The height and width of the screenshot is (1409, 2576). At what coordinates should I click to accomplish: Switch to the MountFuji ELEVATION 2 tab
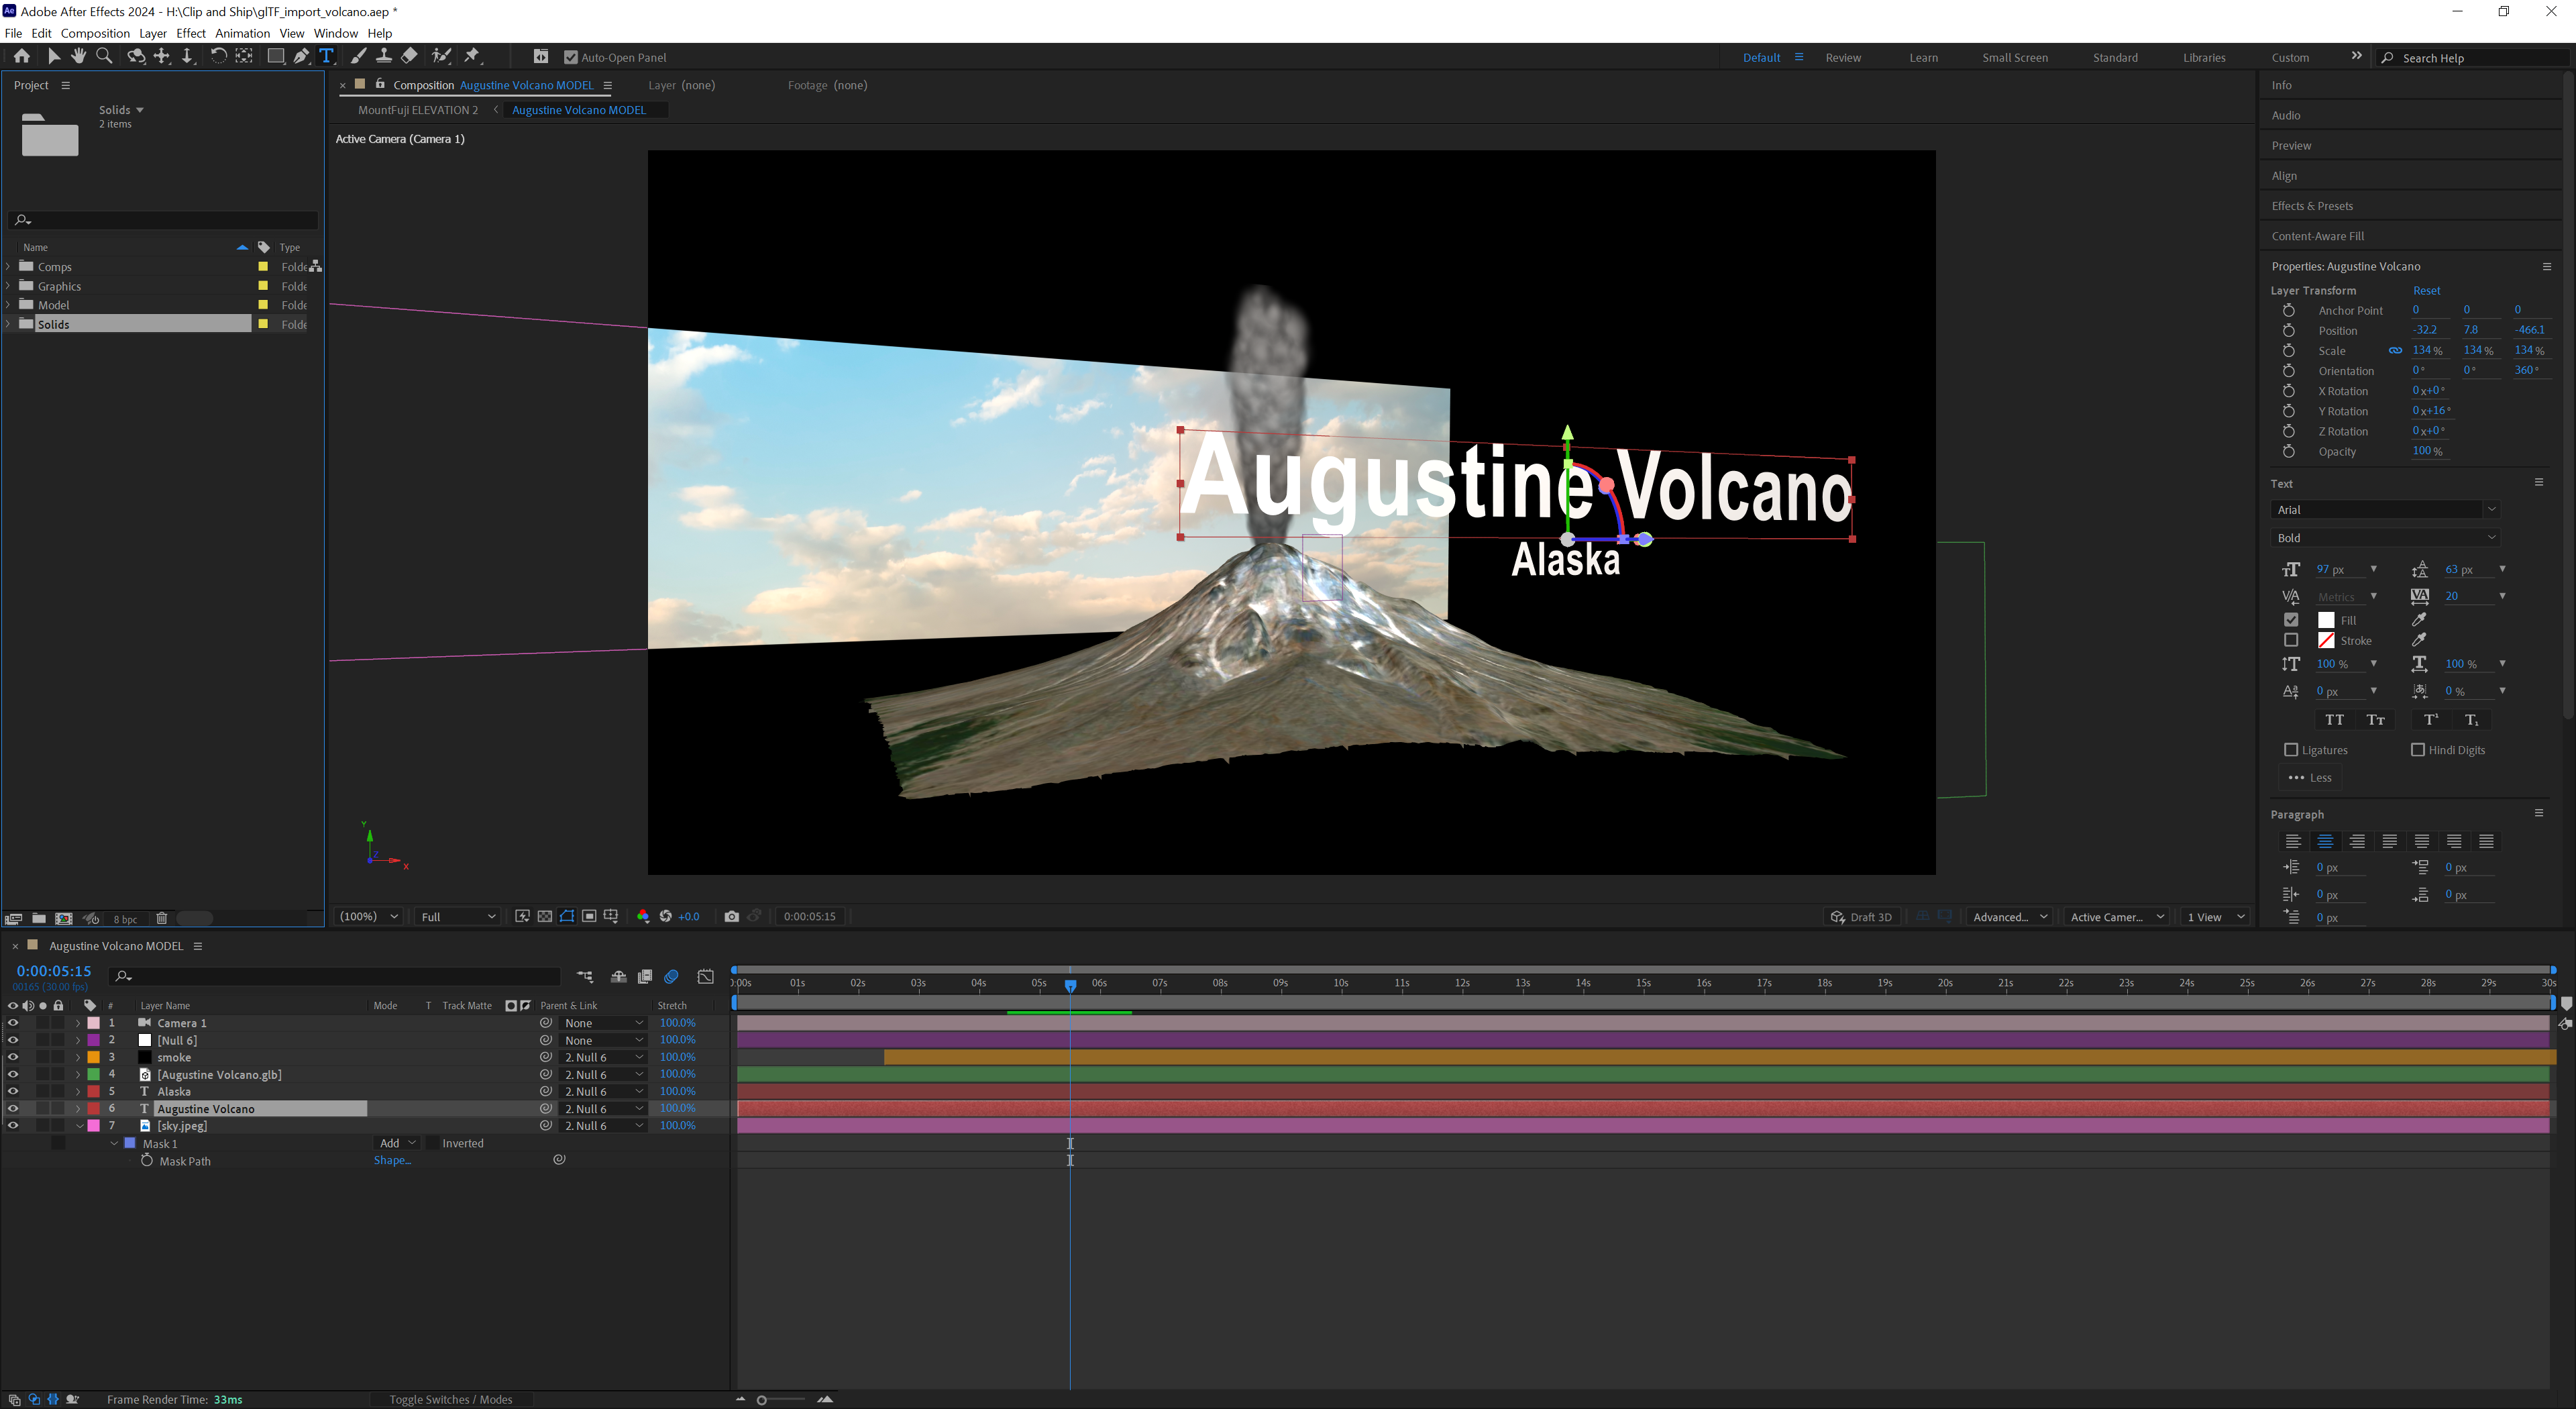[x=417, y=110]
